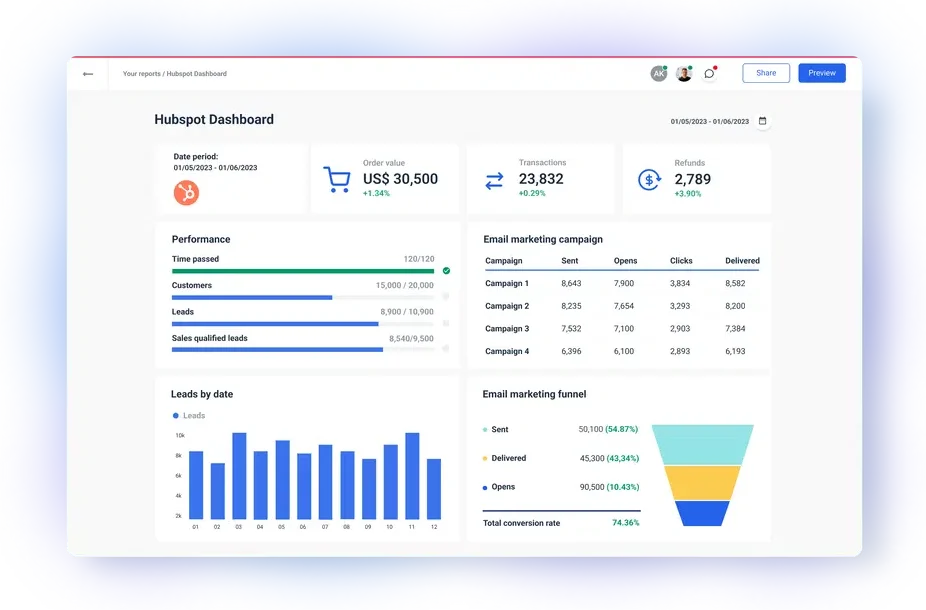Sort by the Sent column header
Screen dimensions: 926x610
570,260
